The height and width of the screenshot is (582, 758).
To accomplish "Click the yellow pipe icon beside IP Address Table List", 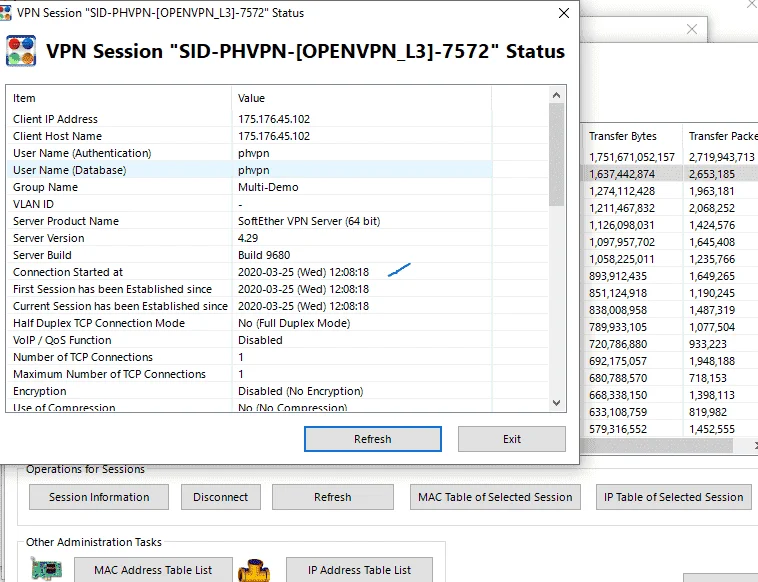I will pyautogui.click(x=254, y=570).
